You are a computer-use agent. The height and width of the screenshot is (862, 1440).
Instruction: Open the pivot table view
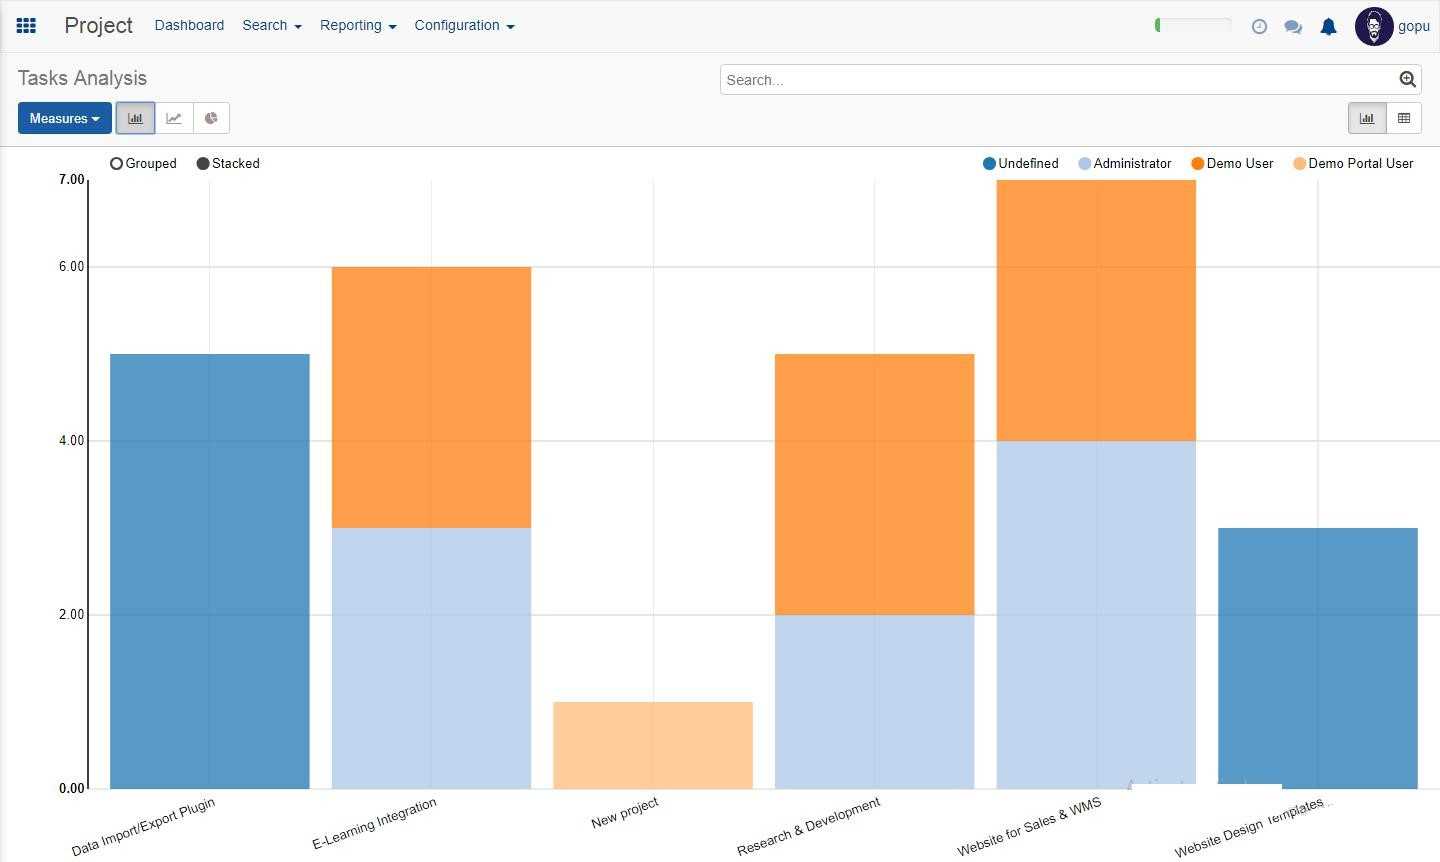tap(1403, 118)
